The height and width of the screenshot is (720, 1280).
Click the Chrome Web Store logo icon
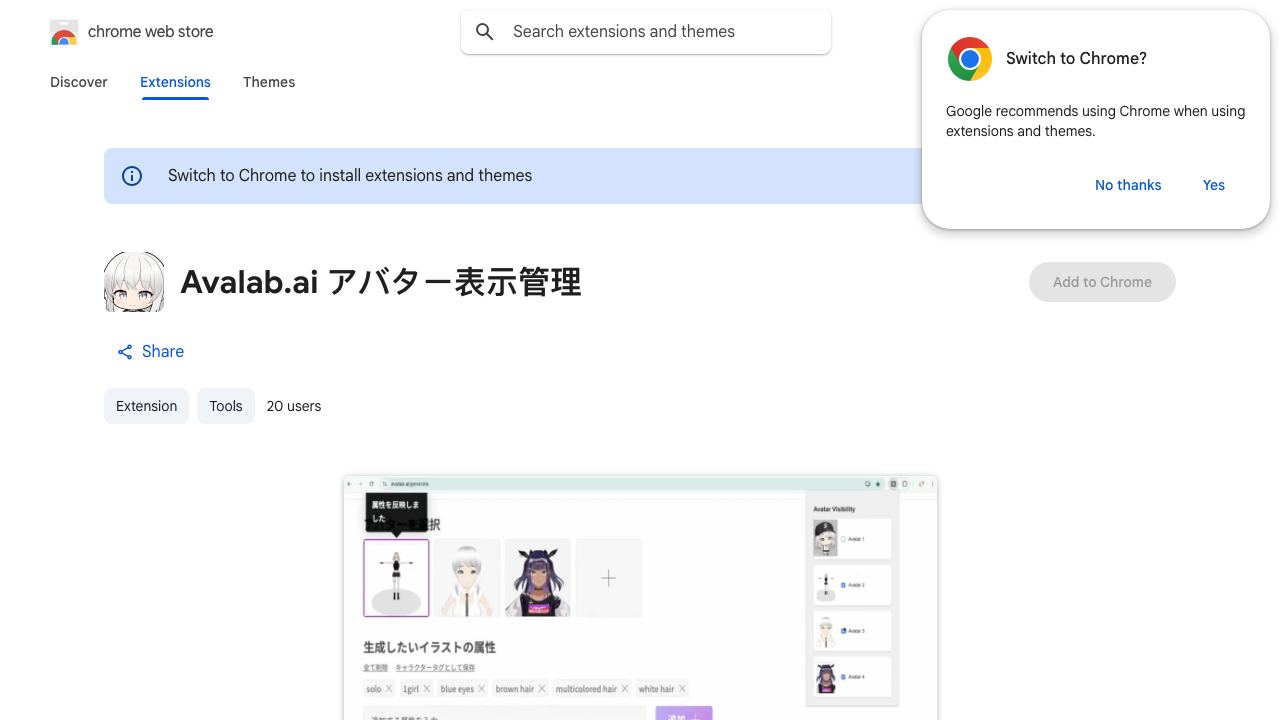tap(64, 32)
